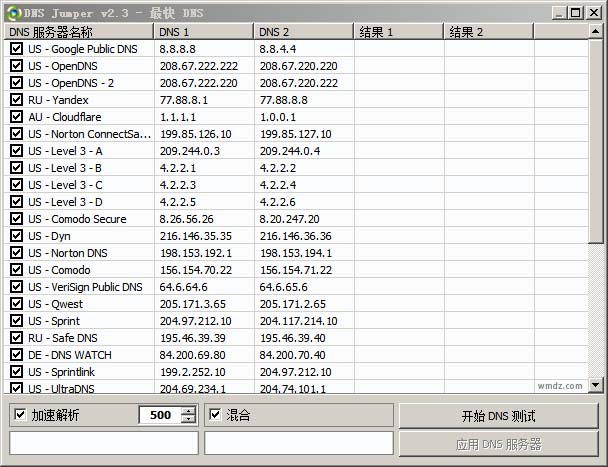Click the 500 timeout input field
Screen dimensions: 608x467
(x=158, y=415)
